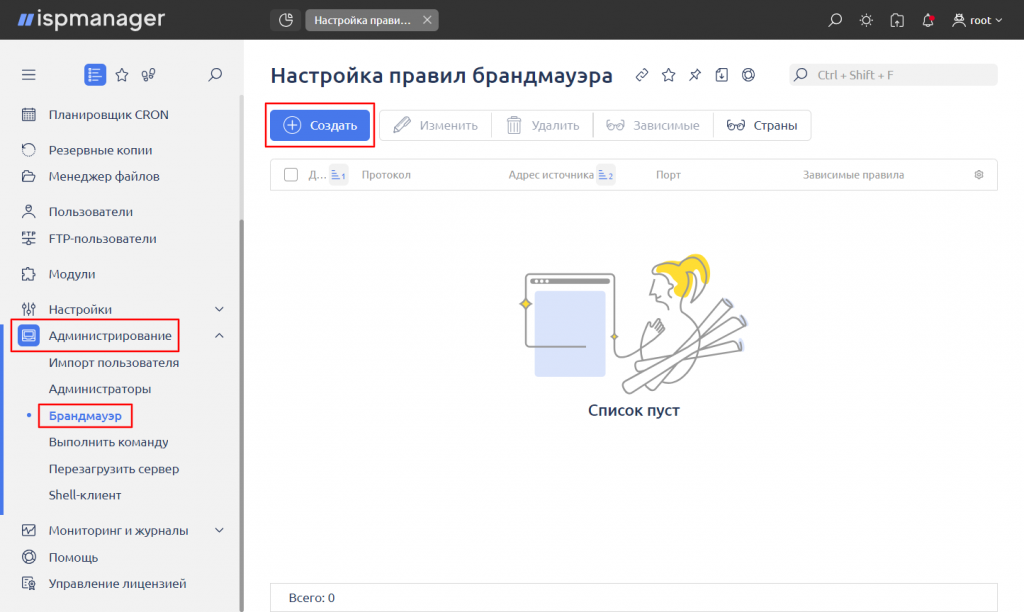Open the favorites star in sidebar header

[121, 74]
